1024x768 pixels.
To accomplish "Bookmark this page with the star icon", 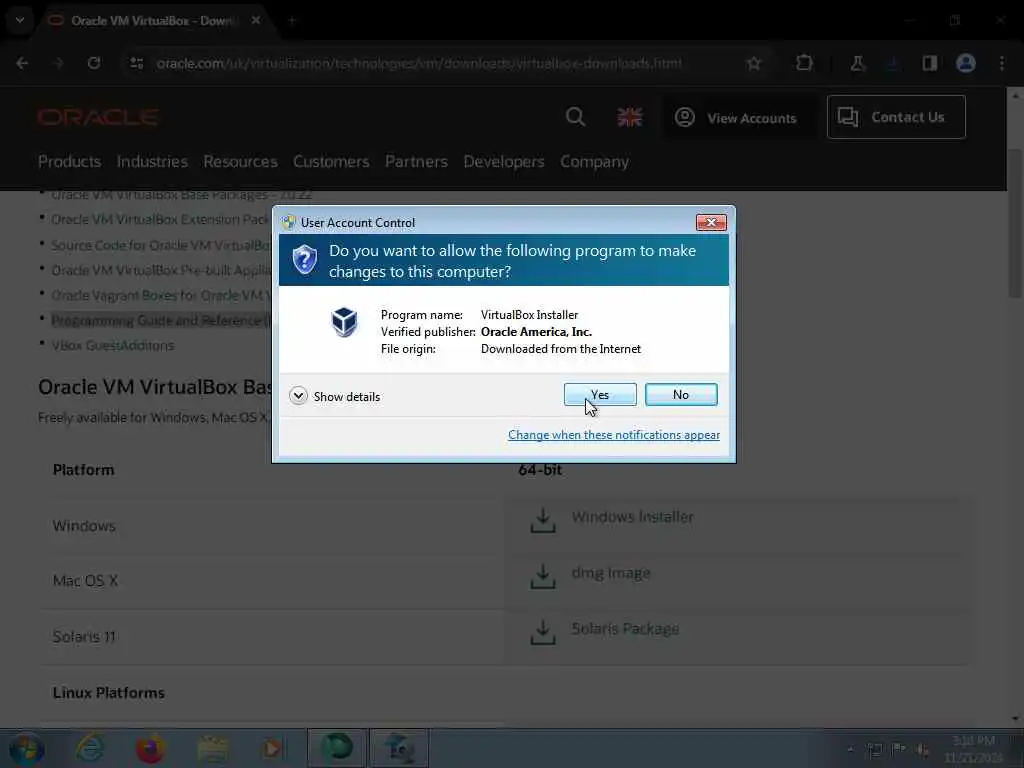I will [x=754, y=63].
